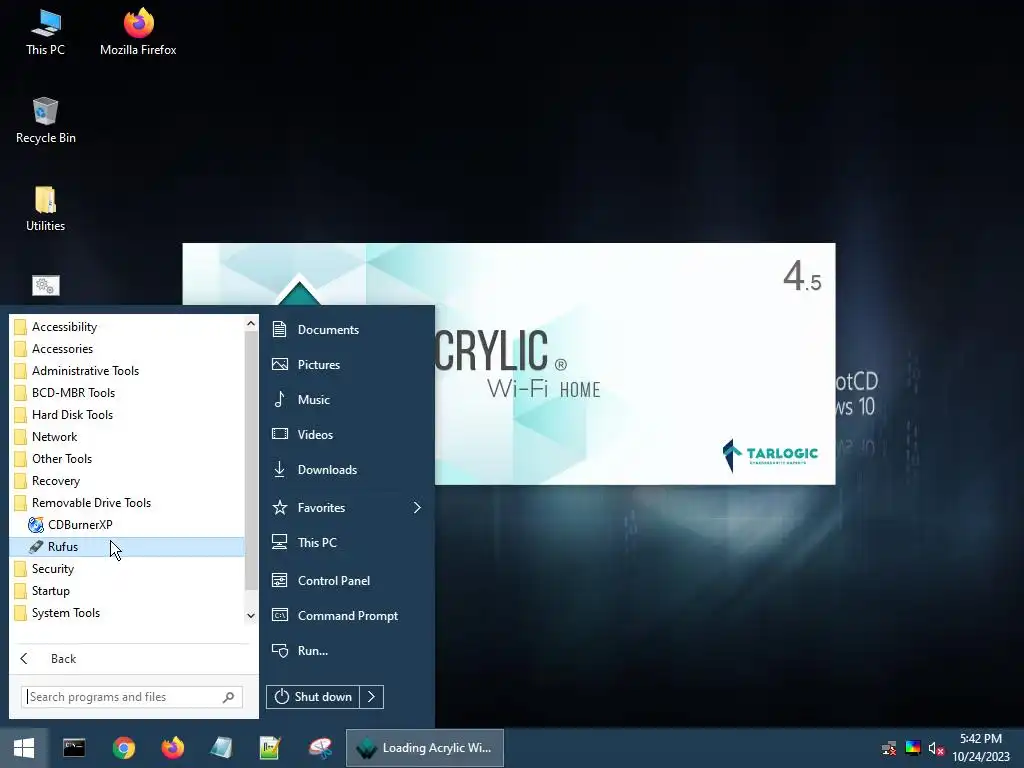Open the Accessibility folder in the Start menu
The image size is (1024, 768).
tap(127, 327)
